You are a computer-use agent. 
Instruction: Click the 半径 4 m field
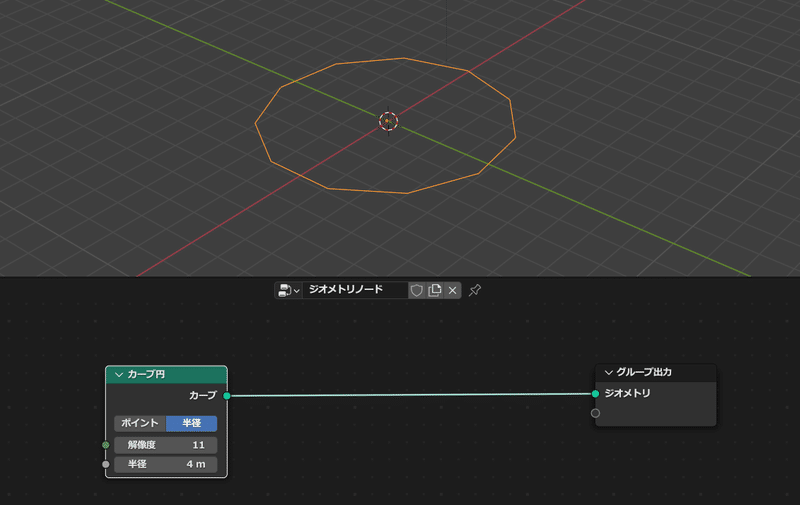click(x=166, y=464)
